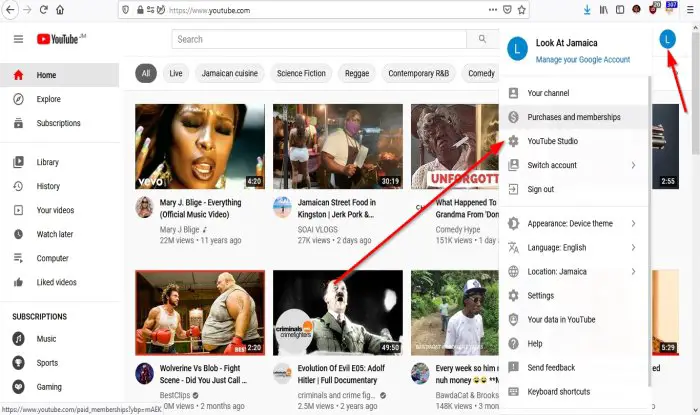Screen dimensions: 700x415
Task: Click the site padlock icon
Action: point(140,10)
